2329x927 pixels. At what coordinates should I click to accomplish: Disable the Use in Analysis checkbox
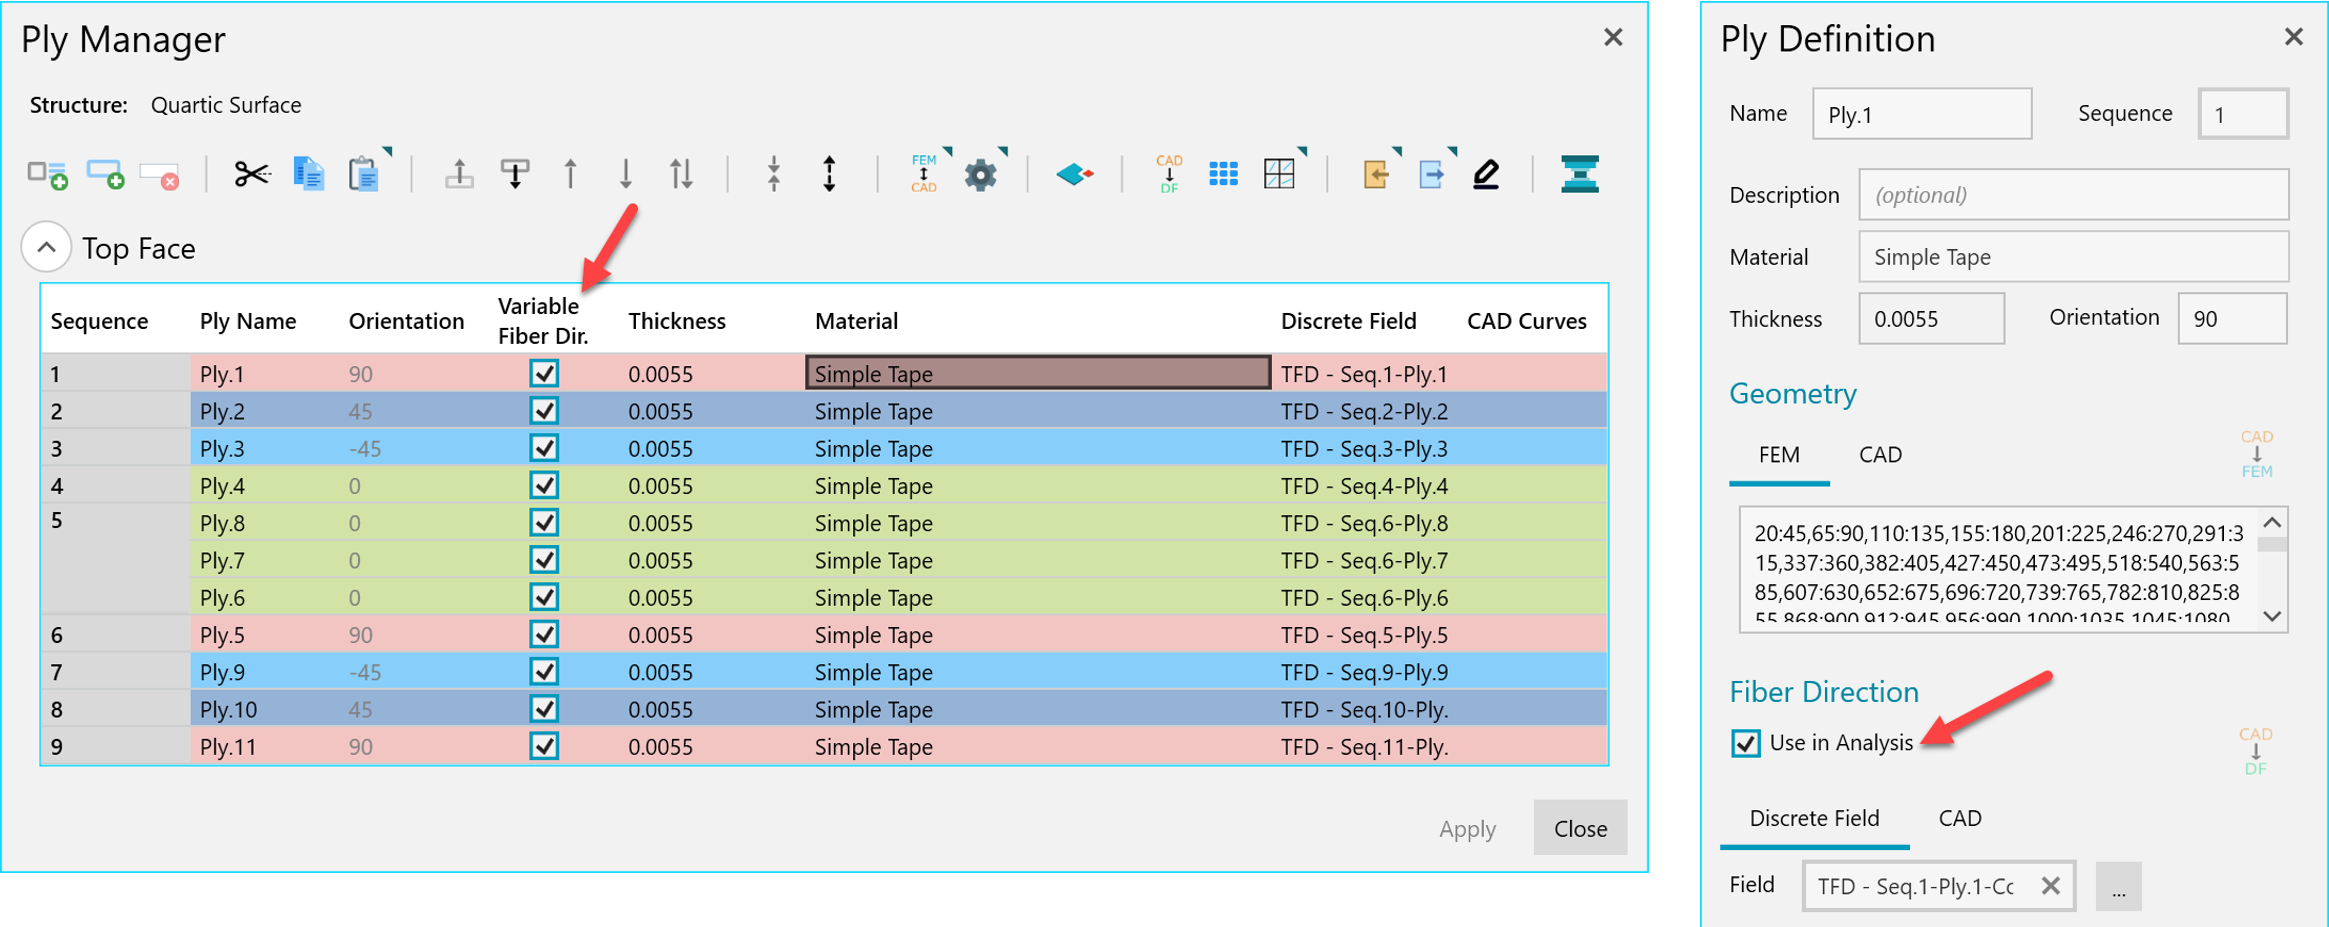tap(1745, 743)
